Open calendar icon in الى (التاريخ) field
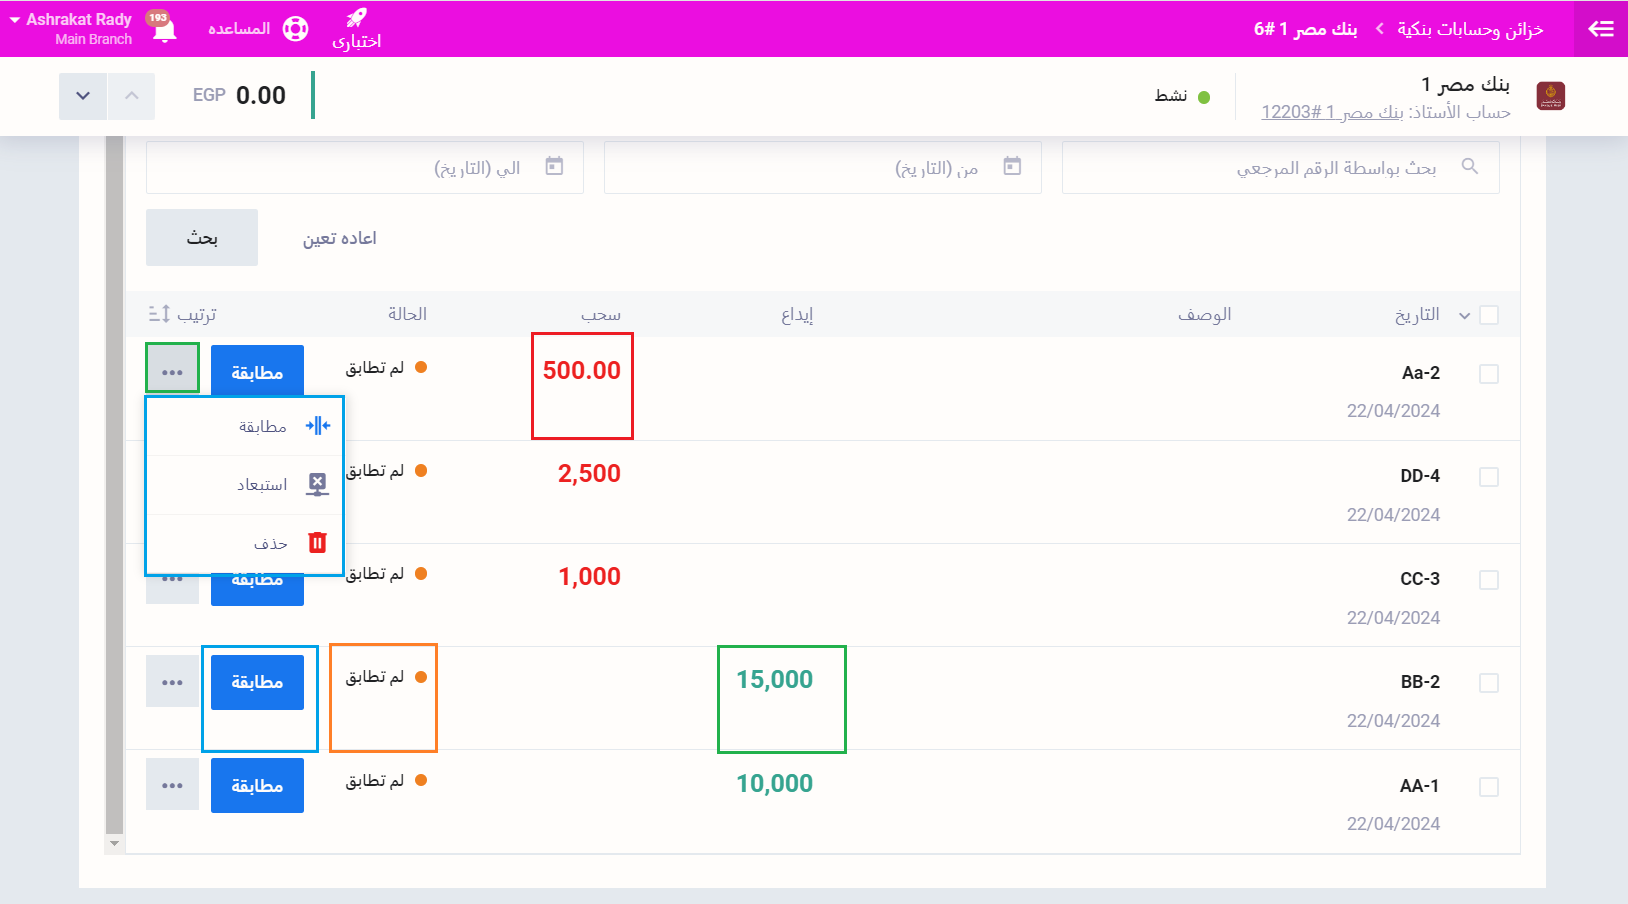 555,166
